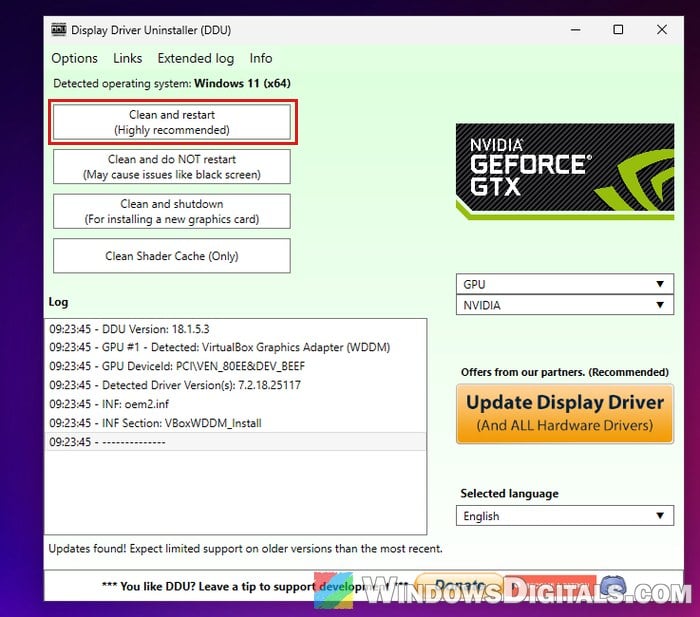Image resolution: width=700 pixels, height=617 pixels.
Task: Click Clean Shader Cache (Only) button
Action: point(172,256)
